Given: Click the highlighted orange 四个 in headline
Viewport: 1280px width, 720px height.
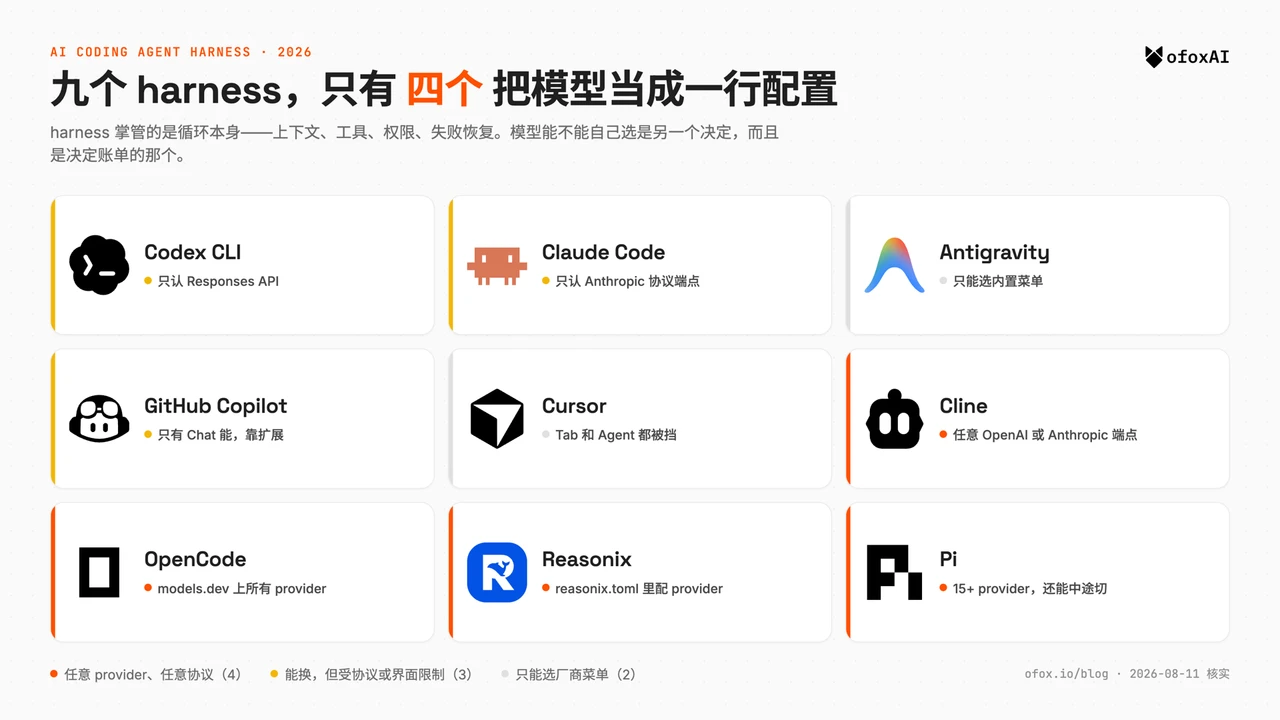Looking at the screenshot, I should [445, 90].
